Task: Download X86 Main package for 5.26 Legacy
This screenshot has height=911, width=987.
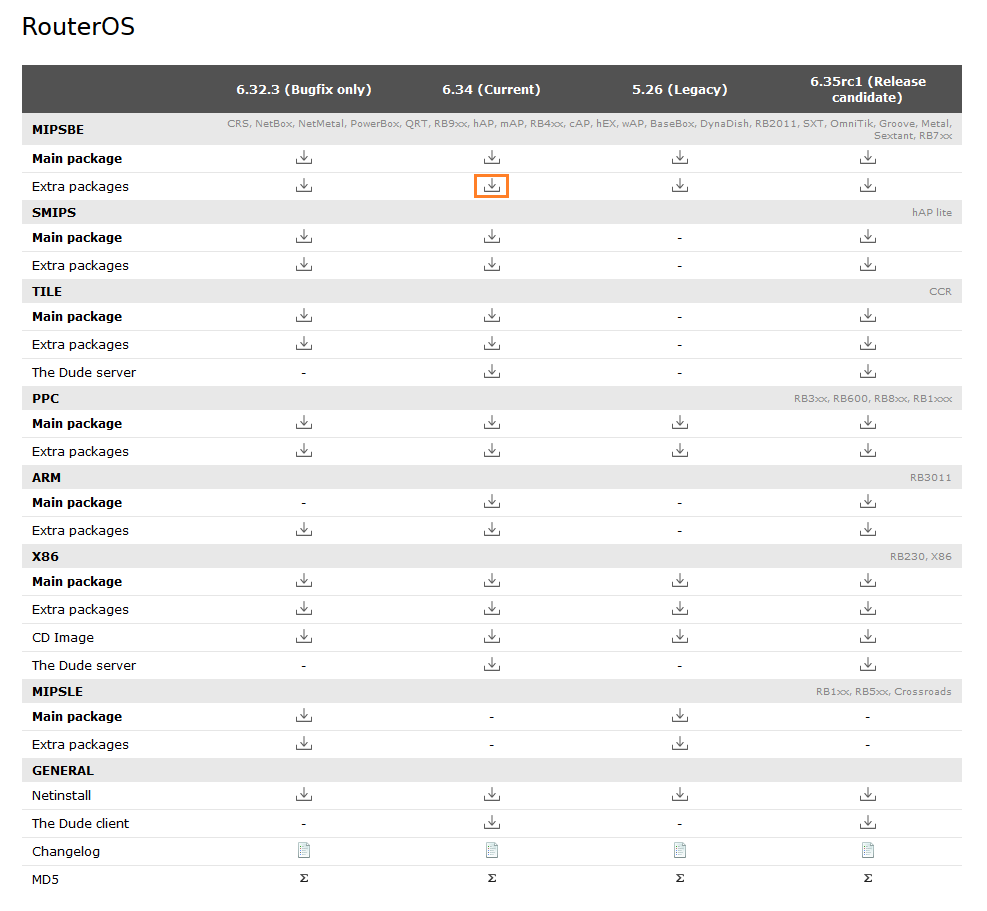Action: [680, 581]
